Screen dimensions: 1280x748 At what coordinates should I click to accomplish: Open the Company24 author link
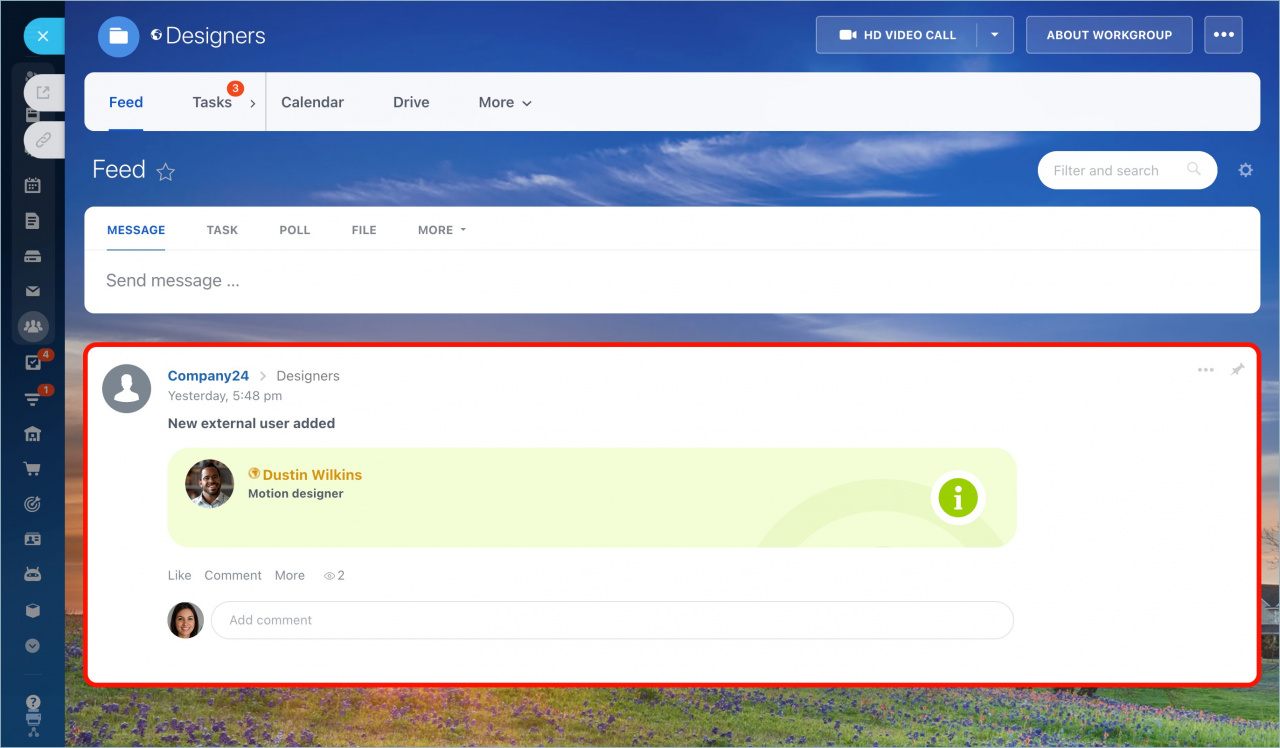point(208,376)
